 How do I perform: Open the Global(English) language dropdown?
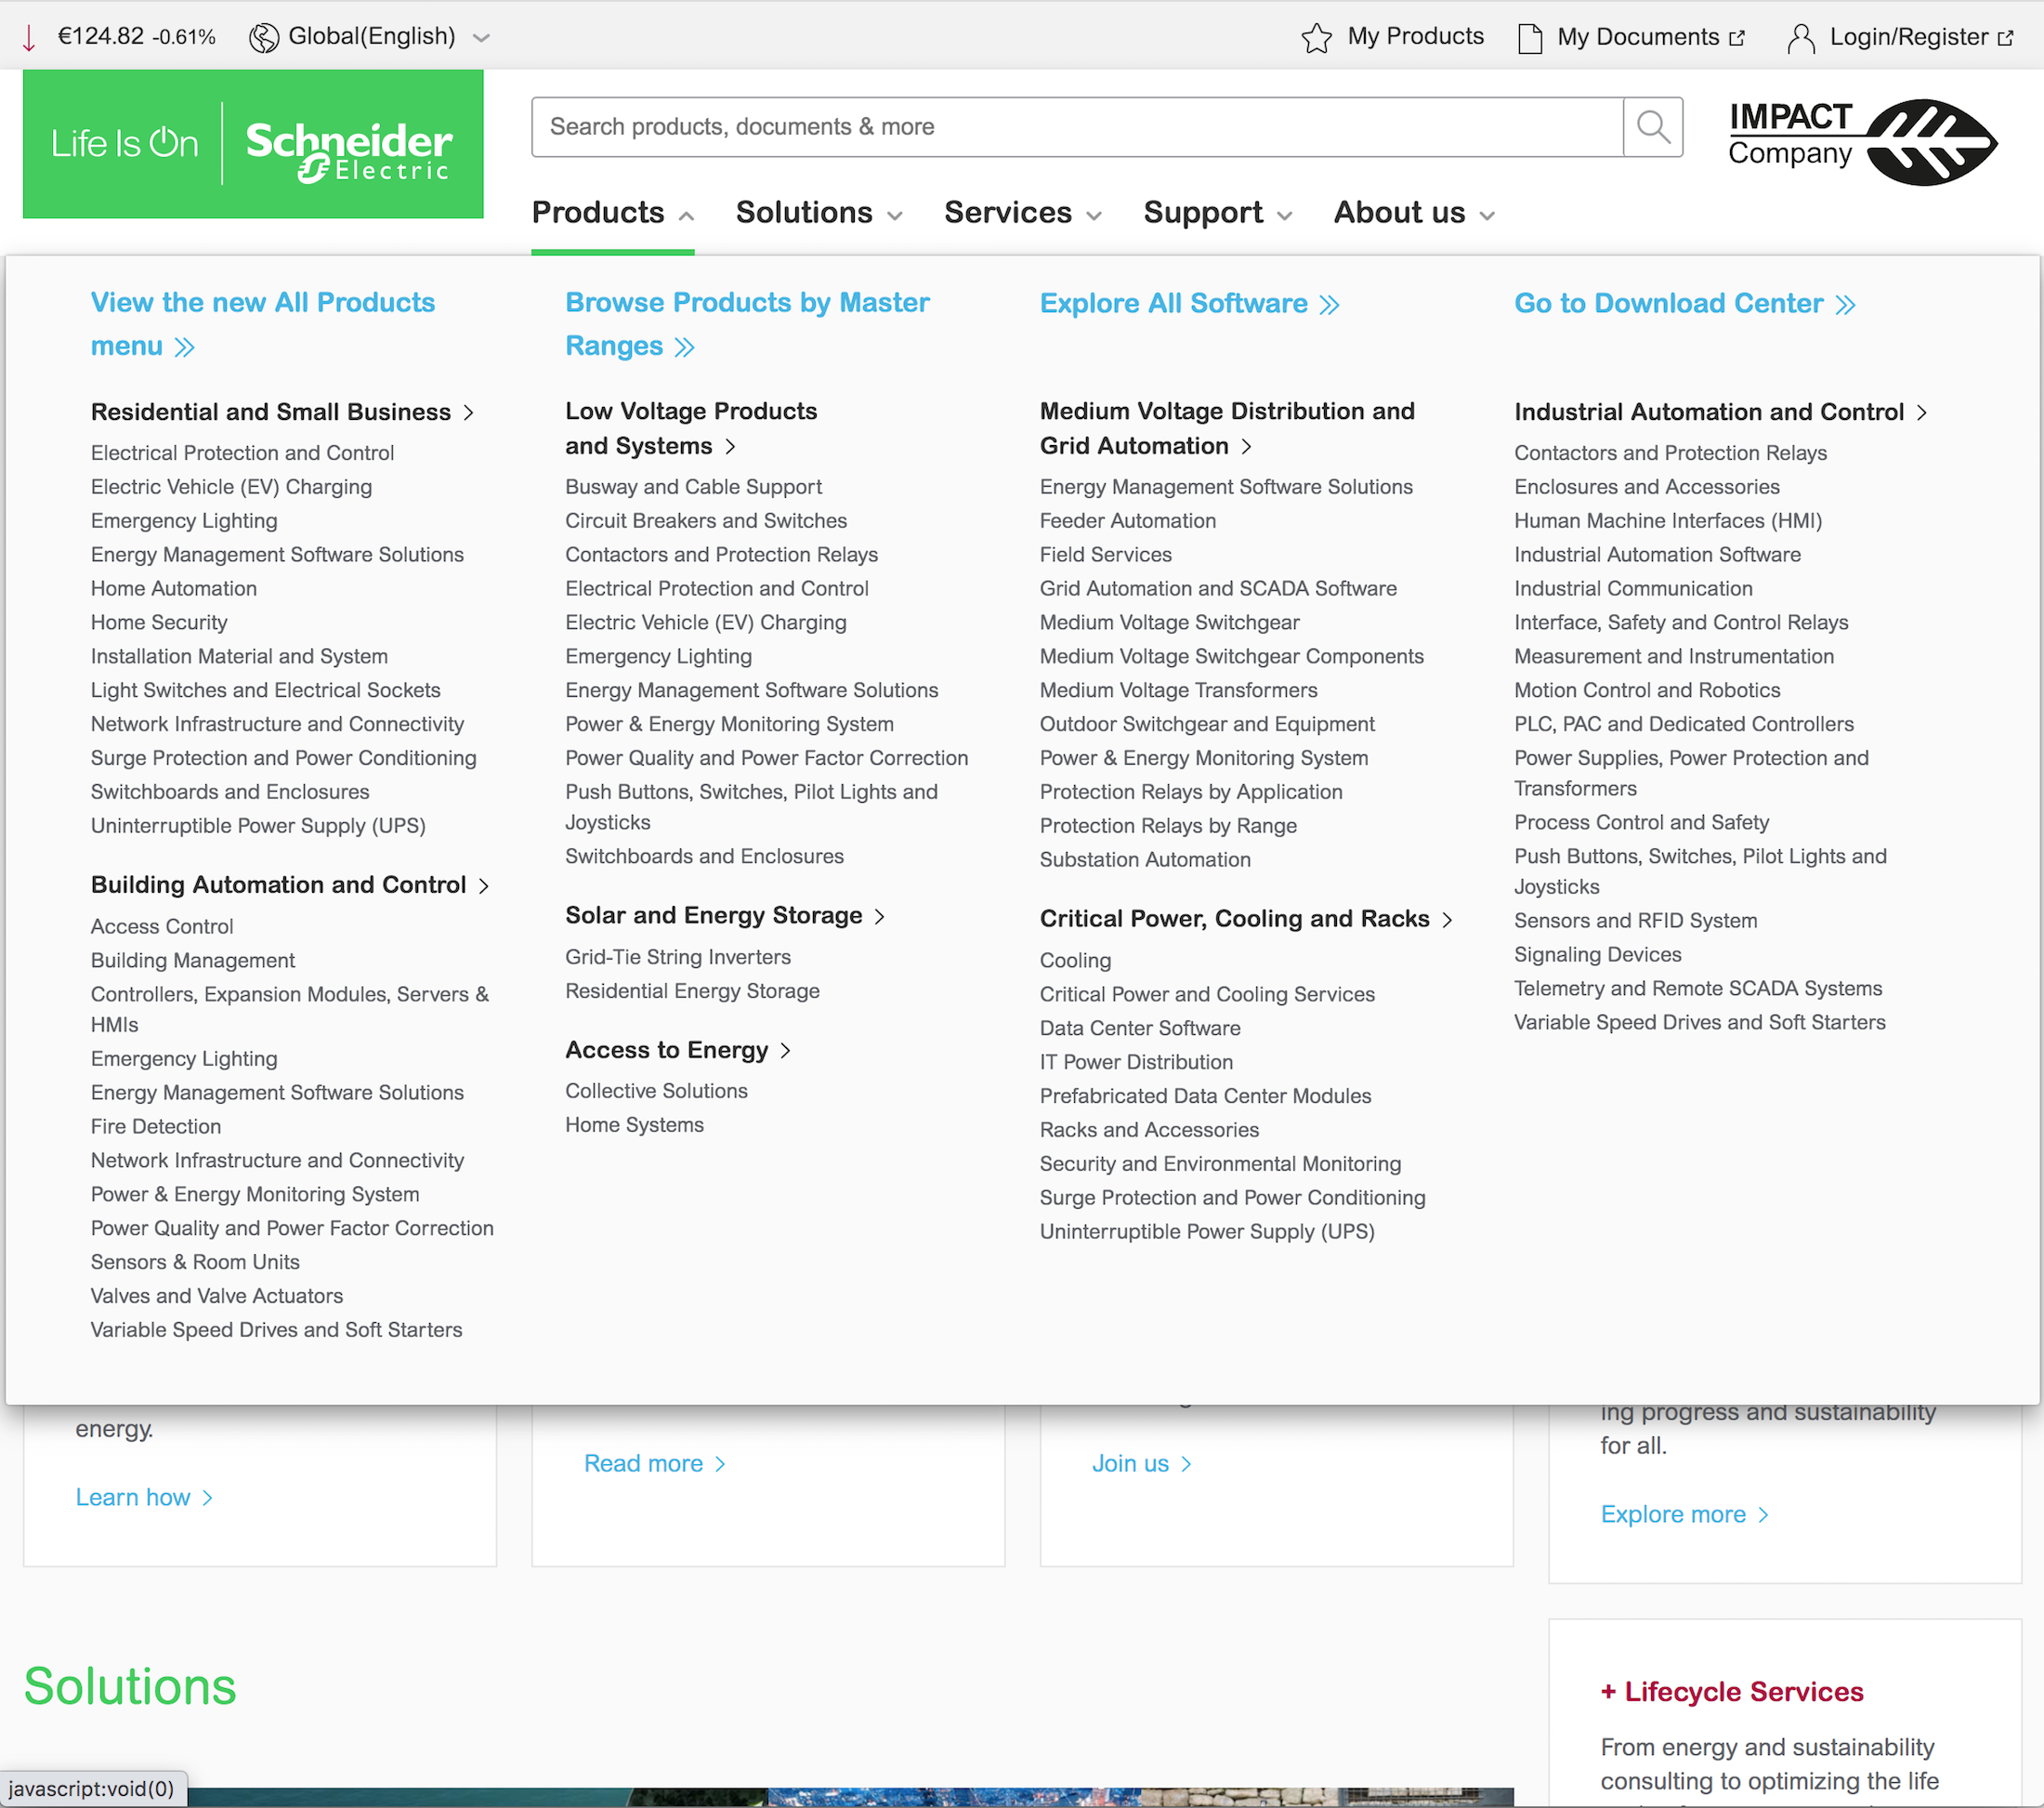(x=371, y=36)
